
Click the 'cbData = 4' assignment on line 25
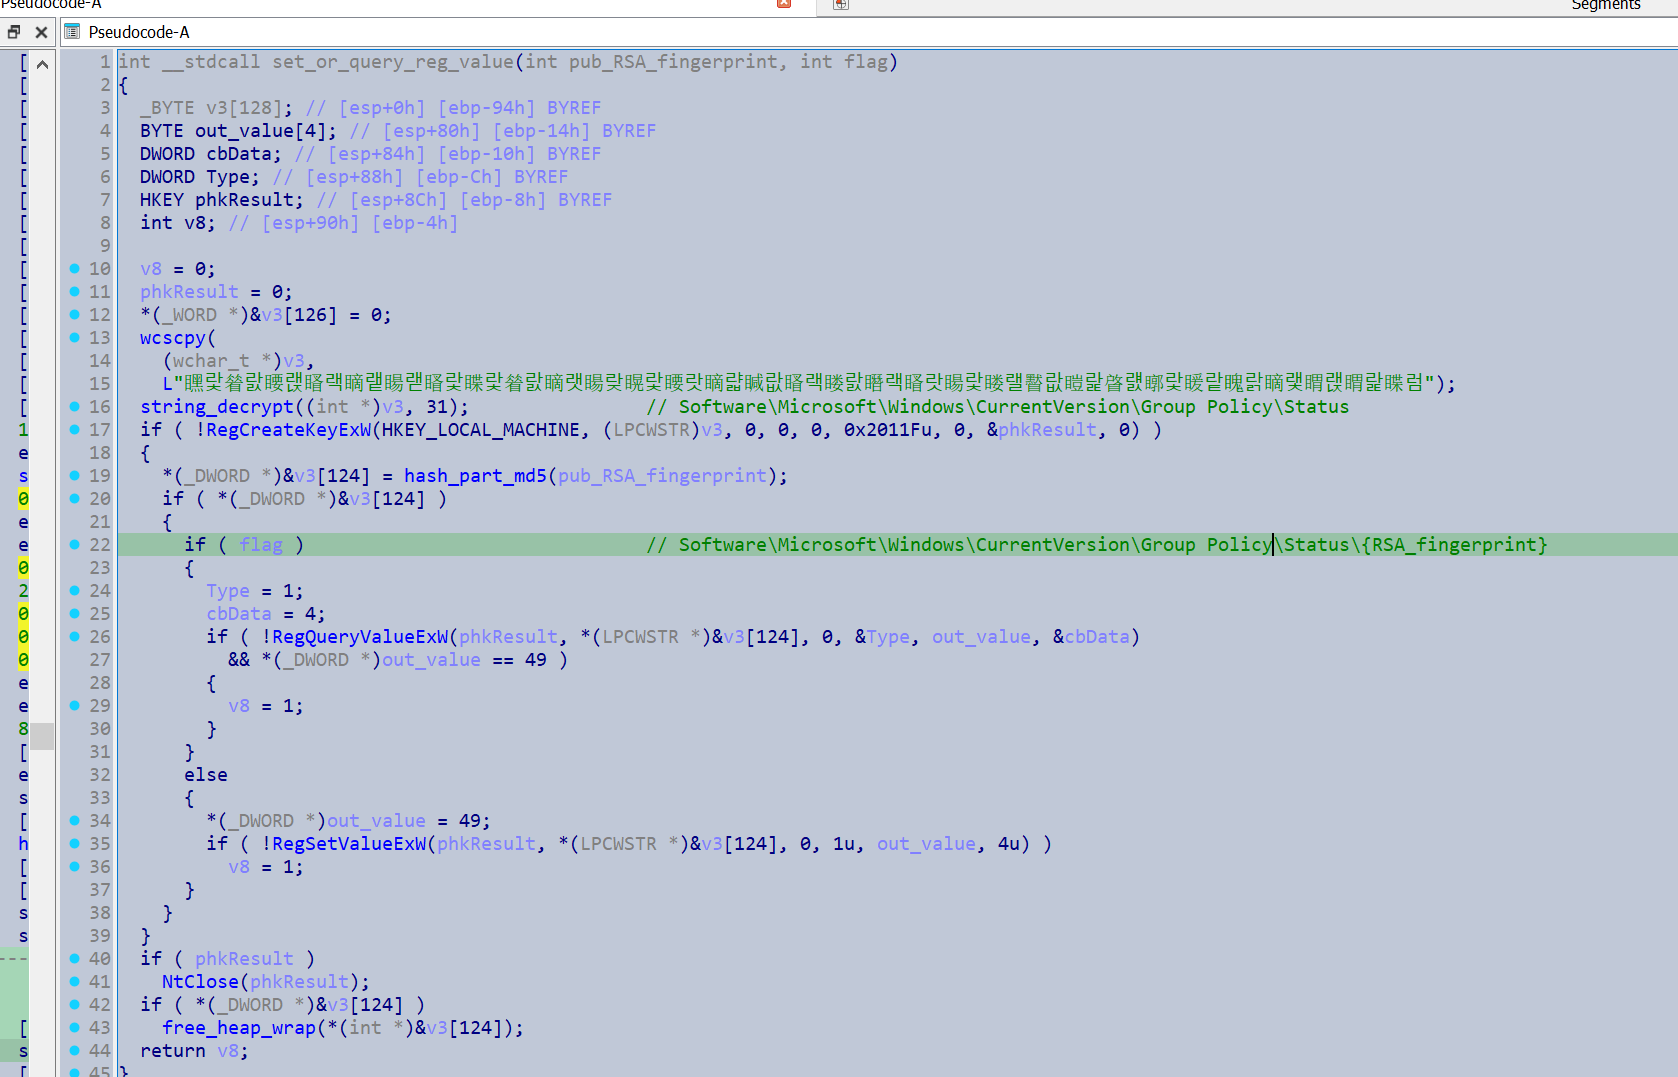pos(265,614)
